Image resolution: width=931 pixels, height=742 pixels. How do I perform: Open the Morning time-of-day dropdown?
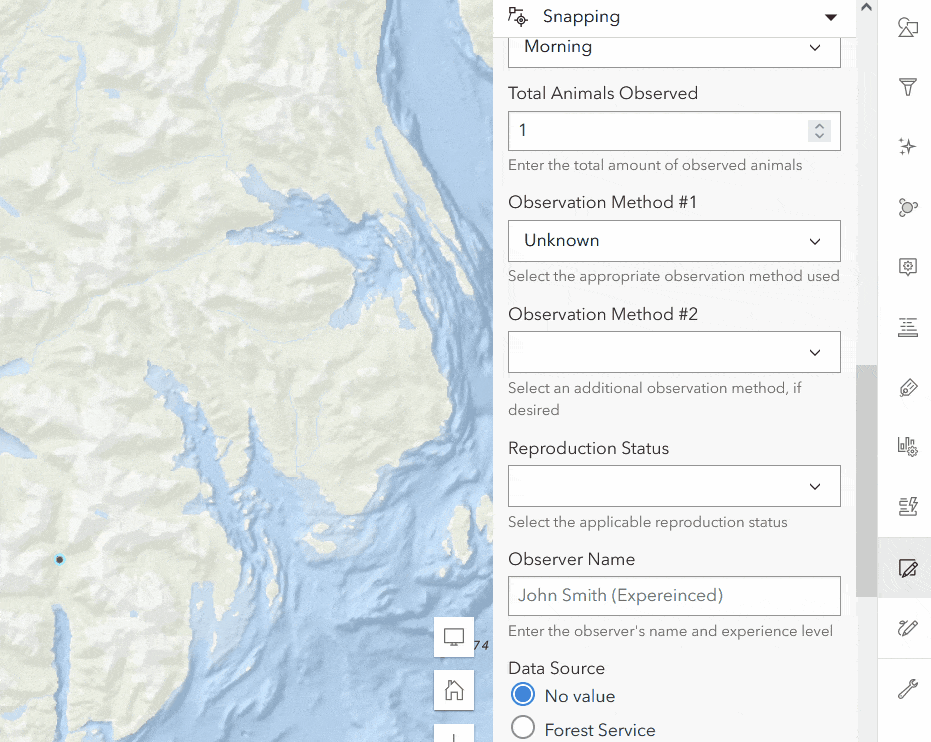[673, 48]
